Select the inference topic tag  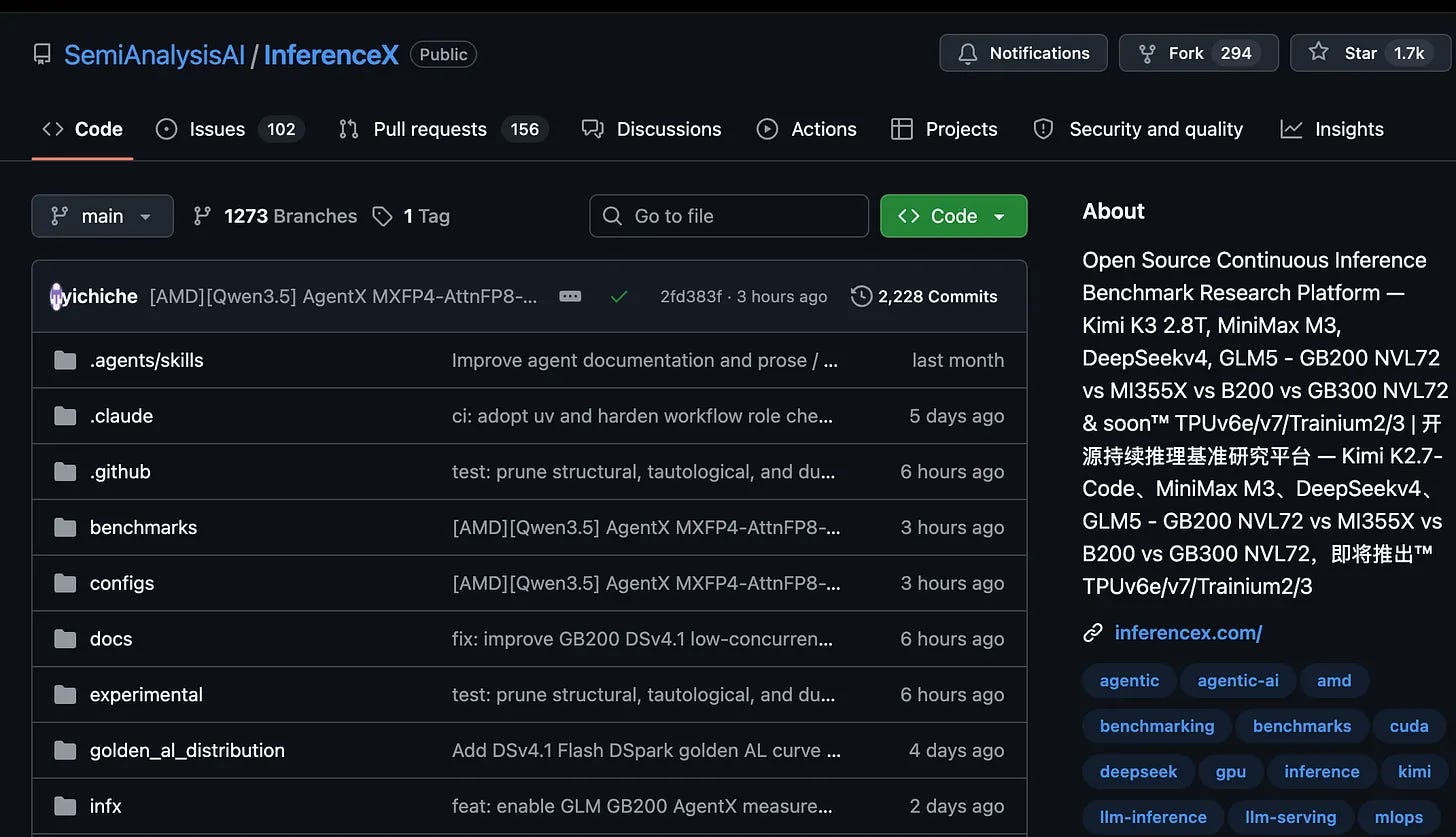click(x=1322, y=772)
